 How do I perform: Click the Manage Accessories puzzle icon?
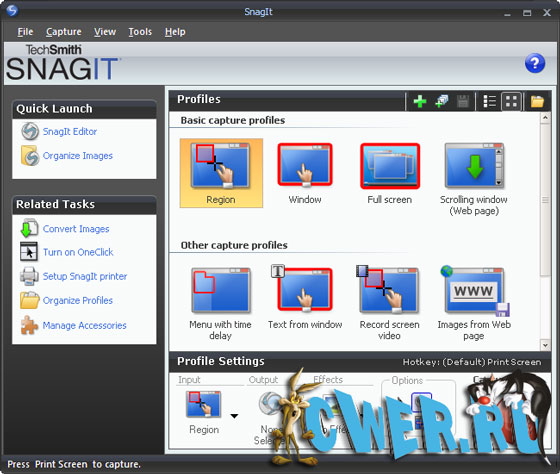point(29,325)
